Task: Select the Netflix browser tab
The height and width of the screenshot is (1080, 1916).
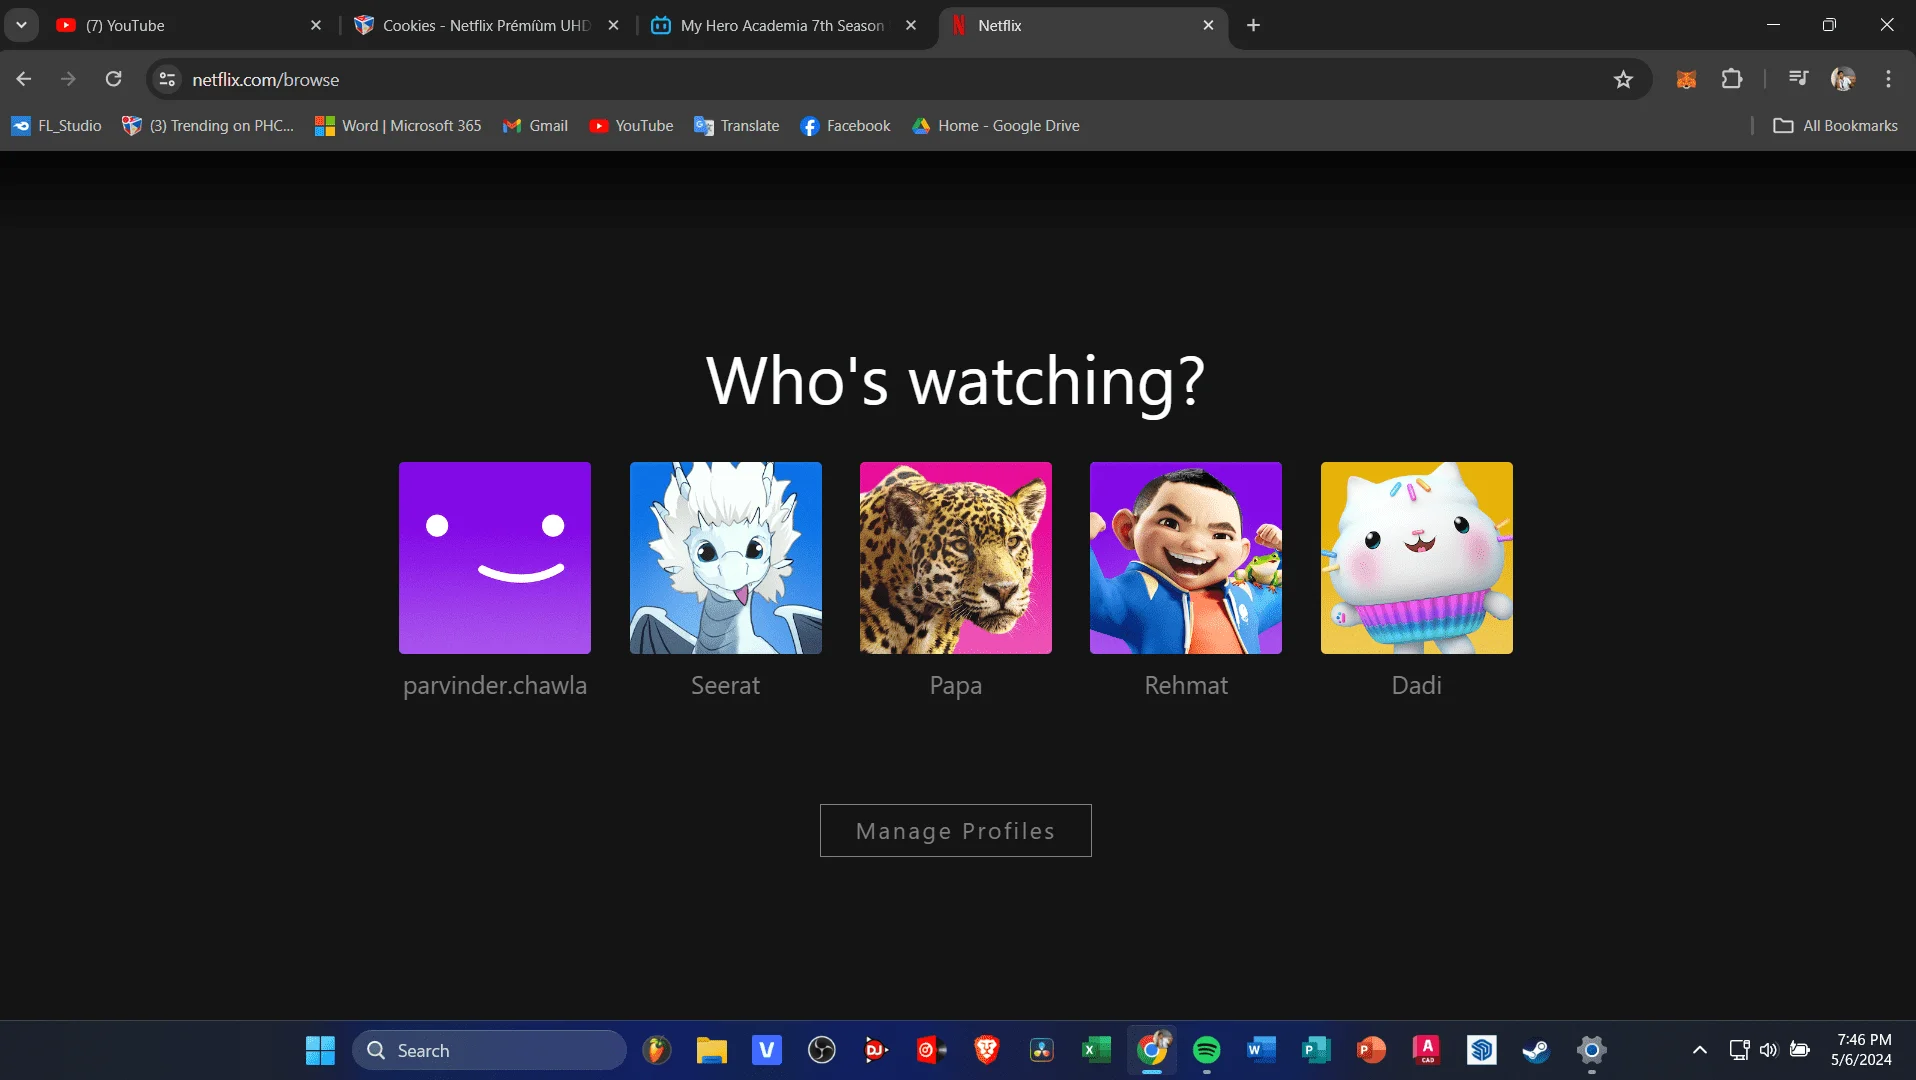Action: coord(1082,25)
